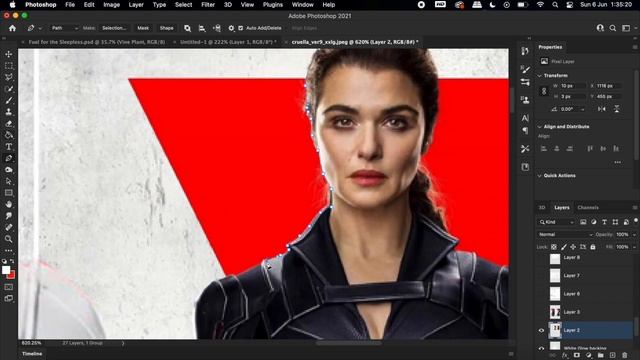This screenshot has height=360, width=640.
Task: Open path operations icon in options bar
Action: point(187,28)
